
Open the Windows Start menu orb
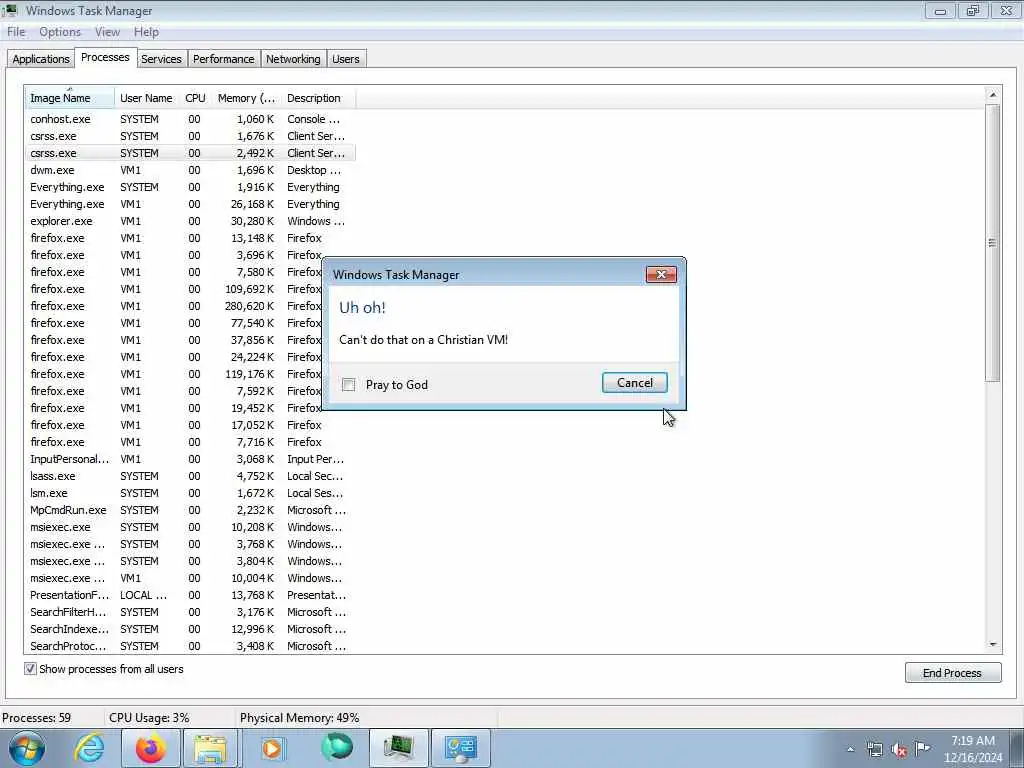[27, 748]
